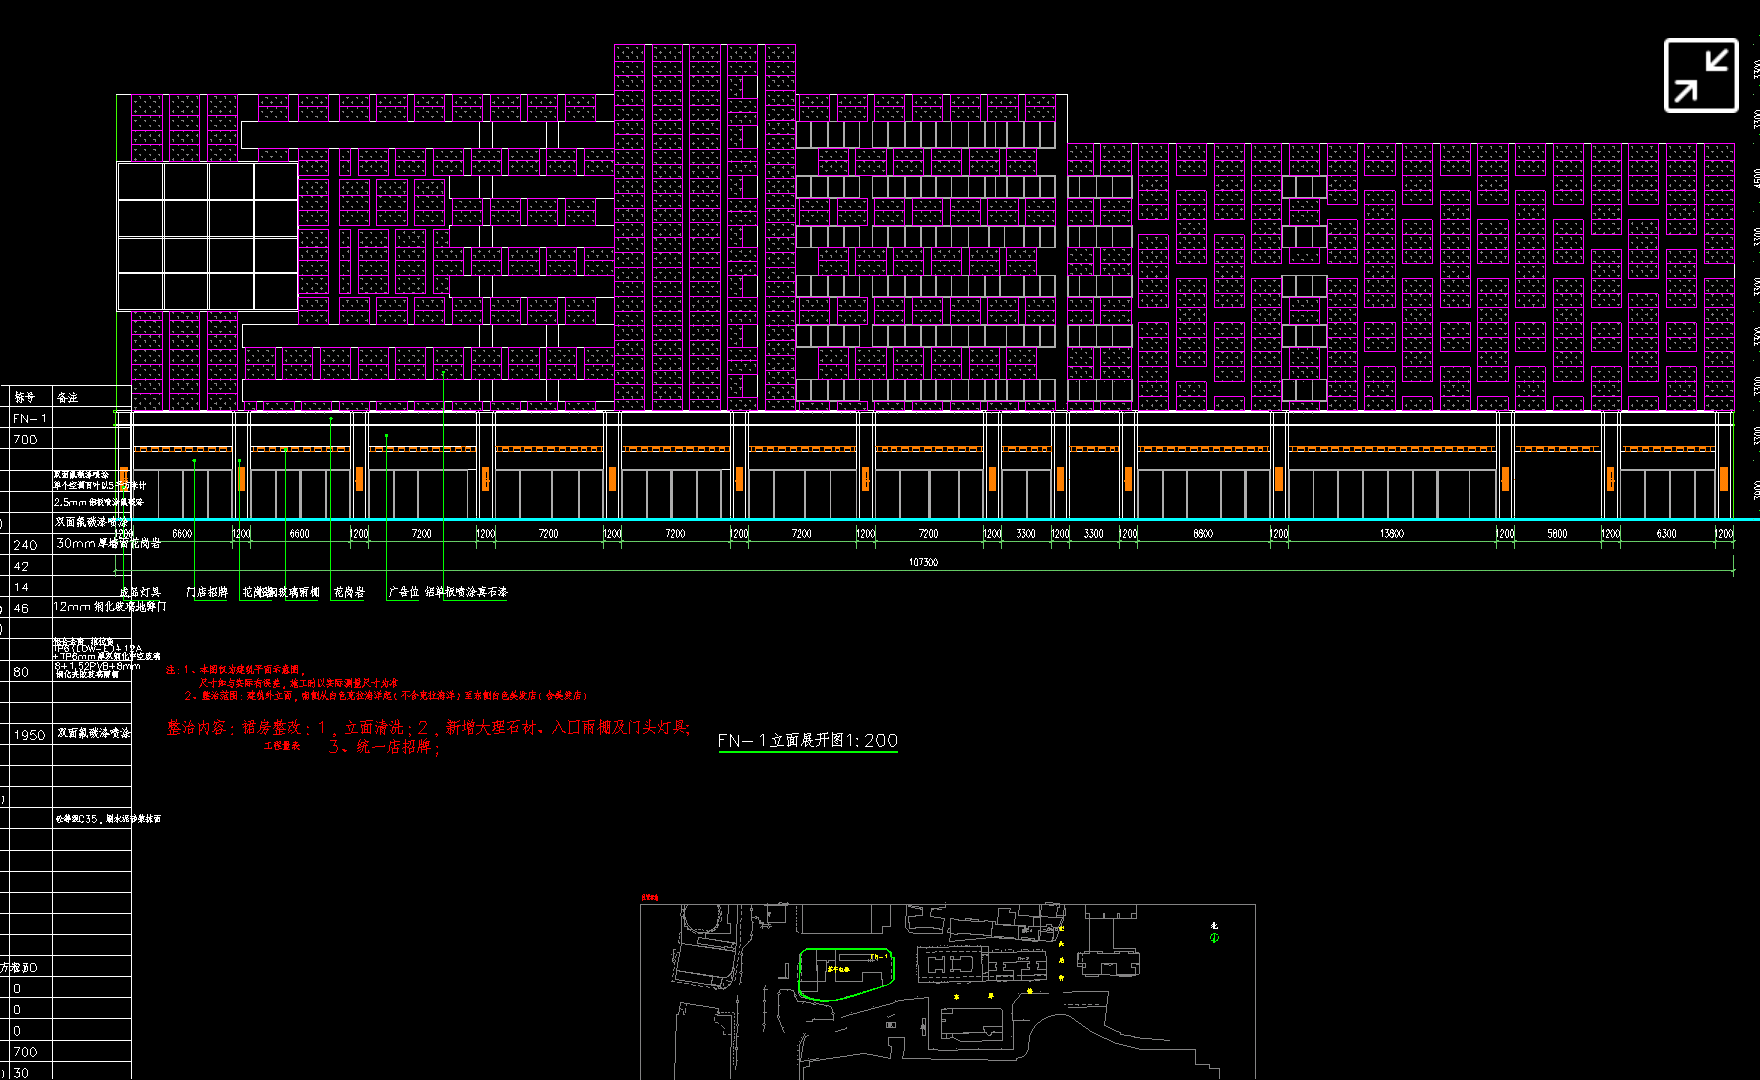Select the drawing title 'FN-1立面展开图1:200'
Viewport: 1760px width, 1080px height.
pos(808,740)
